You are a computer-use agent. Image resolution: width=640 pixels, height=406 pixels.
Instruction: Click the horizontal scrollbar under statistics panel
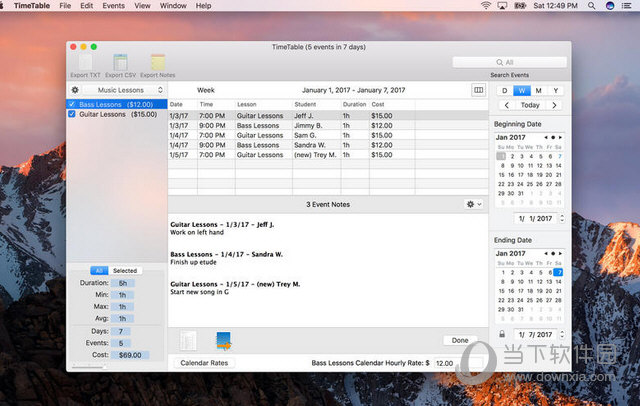coord(88,367)
